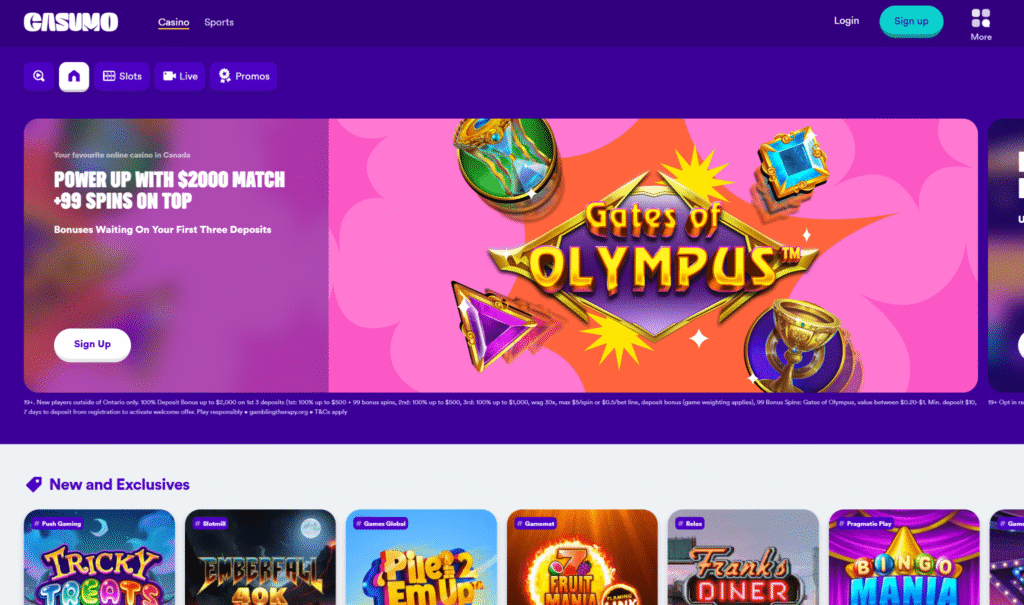
Task: Open the Frank's Diner game thumbnail
Action: (743, 557)
